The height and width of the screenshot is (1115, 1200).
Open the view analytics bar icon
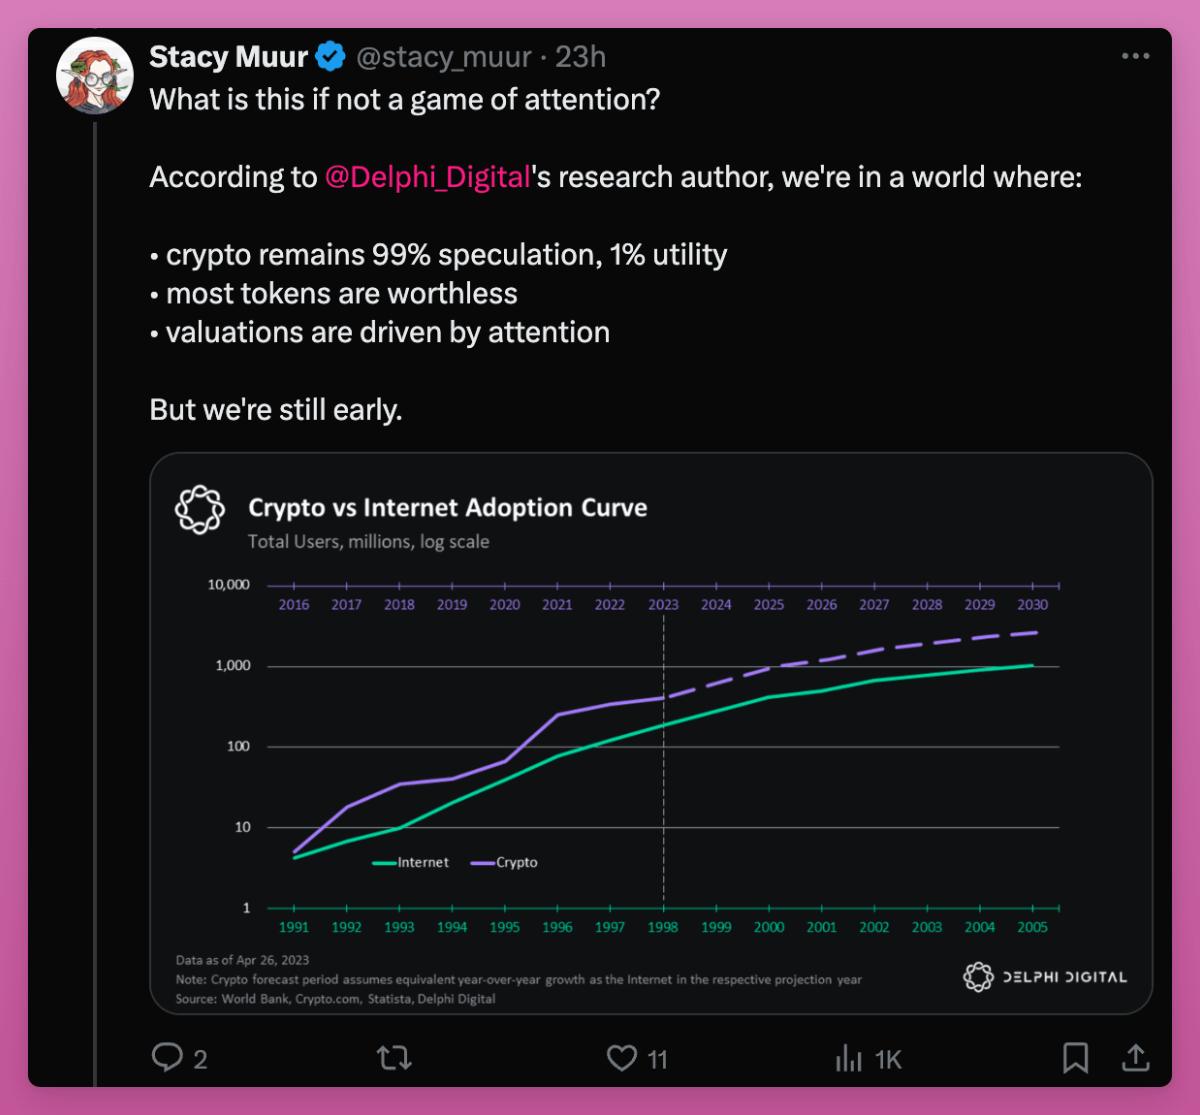[x=849, y=1057]
